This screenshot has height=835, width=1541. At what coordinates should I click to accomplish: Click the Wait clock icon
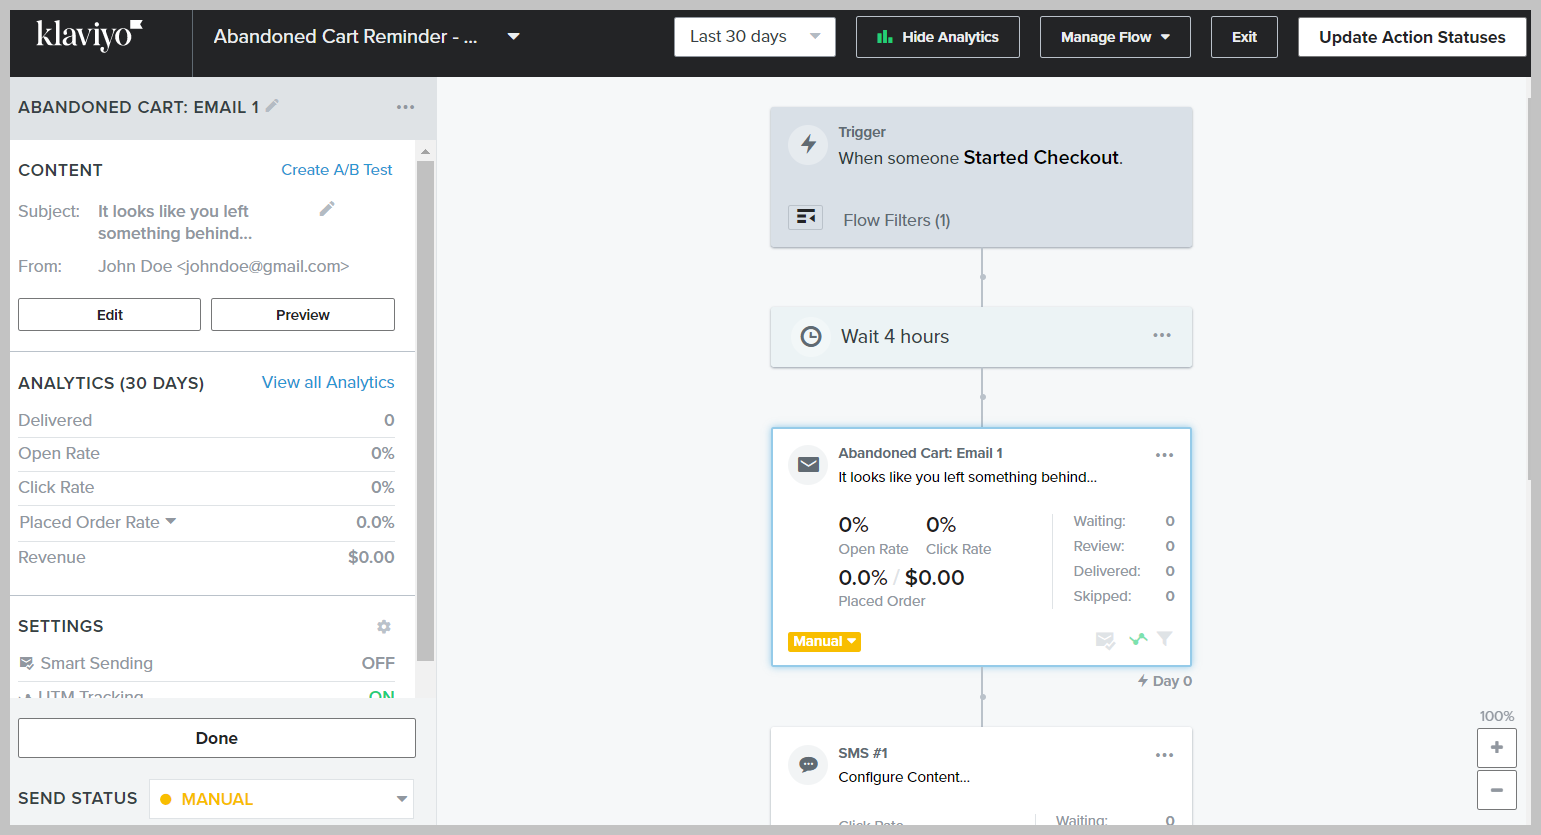coord(811,337)
